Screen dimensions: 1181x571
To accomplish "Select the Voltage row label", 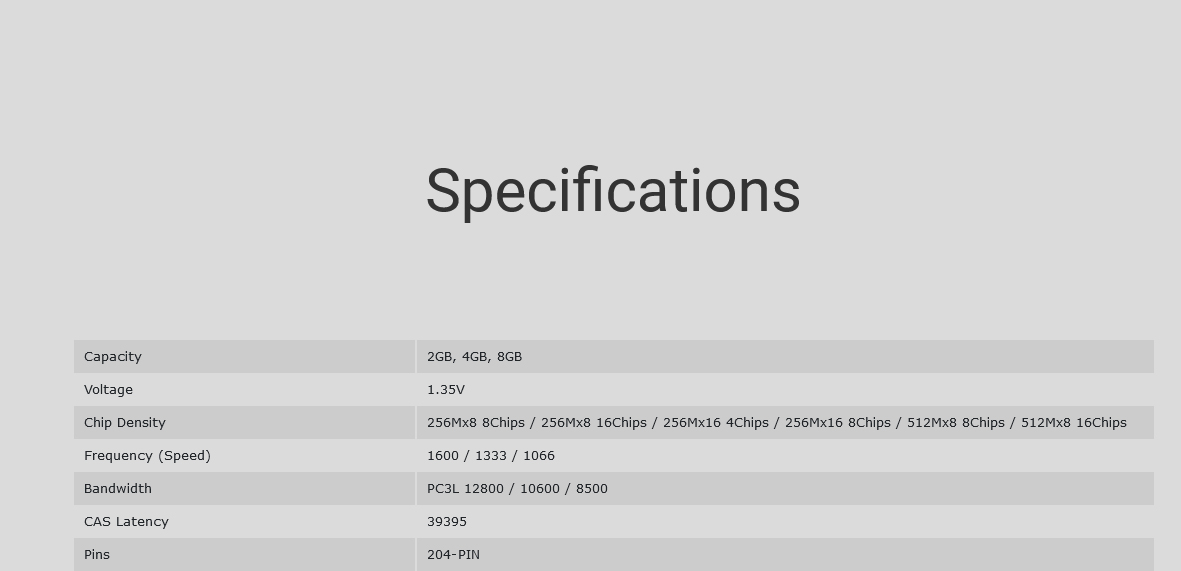I will click(108, 389).
